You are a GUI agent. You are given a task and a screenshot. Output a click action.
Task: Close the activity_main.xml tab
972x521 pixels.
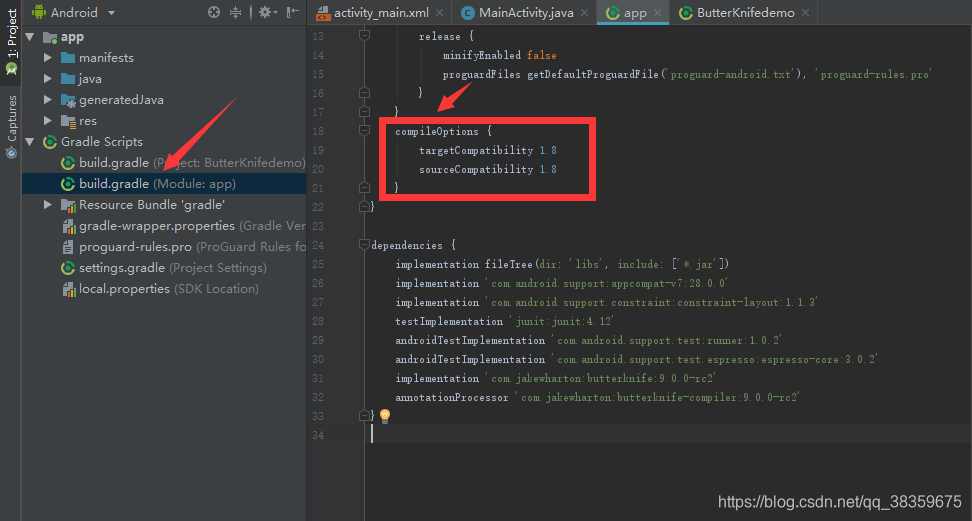pos(440,12)
